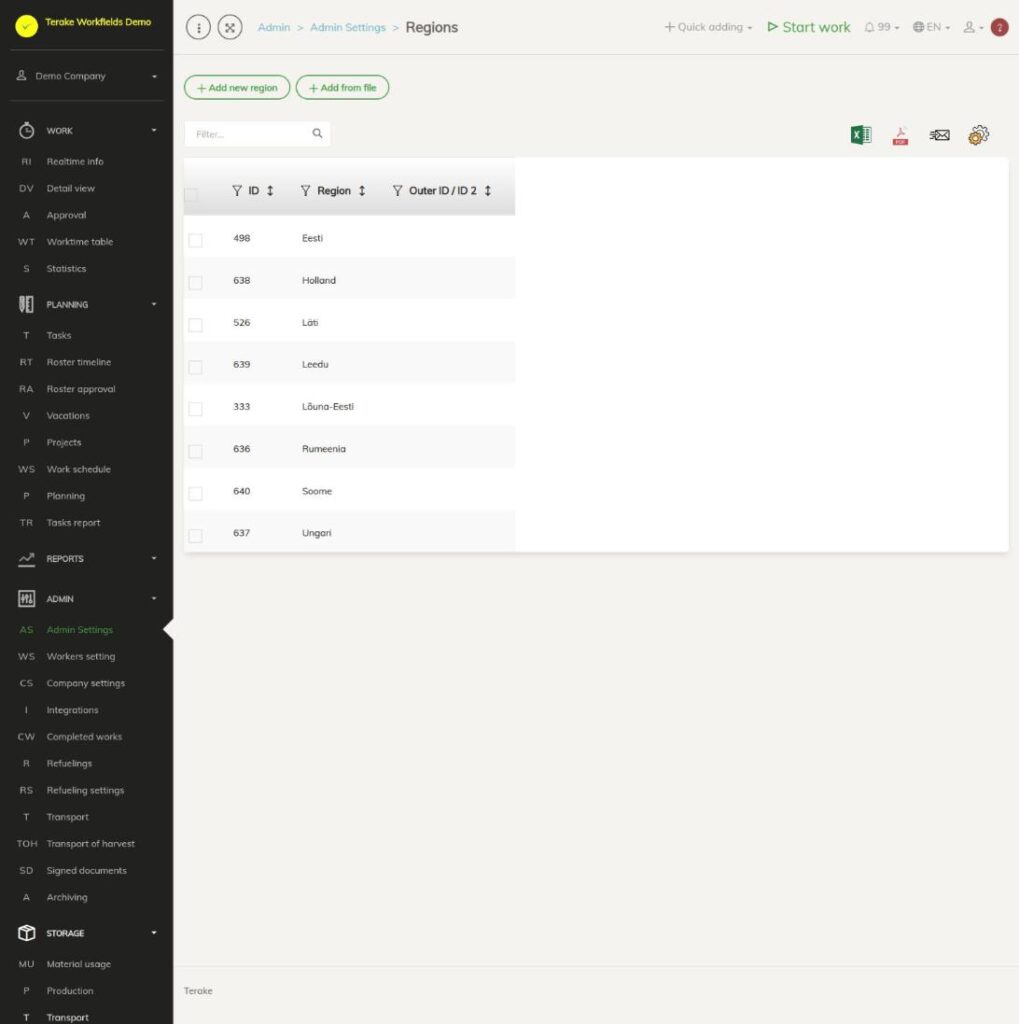Send the table by email icon
Image resolution: width=1019 pixels, height=1024 pixels.
[939, 135]
